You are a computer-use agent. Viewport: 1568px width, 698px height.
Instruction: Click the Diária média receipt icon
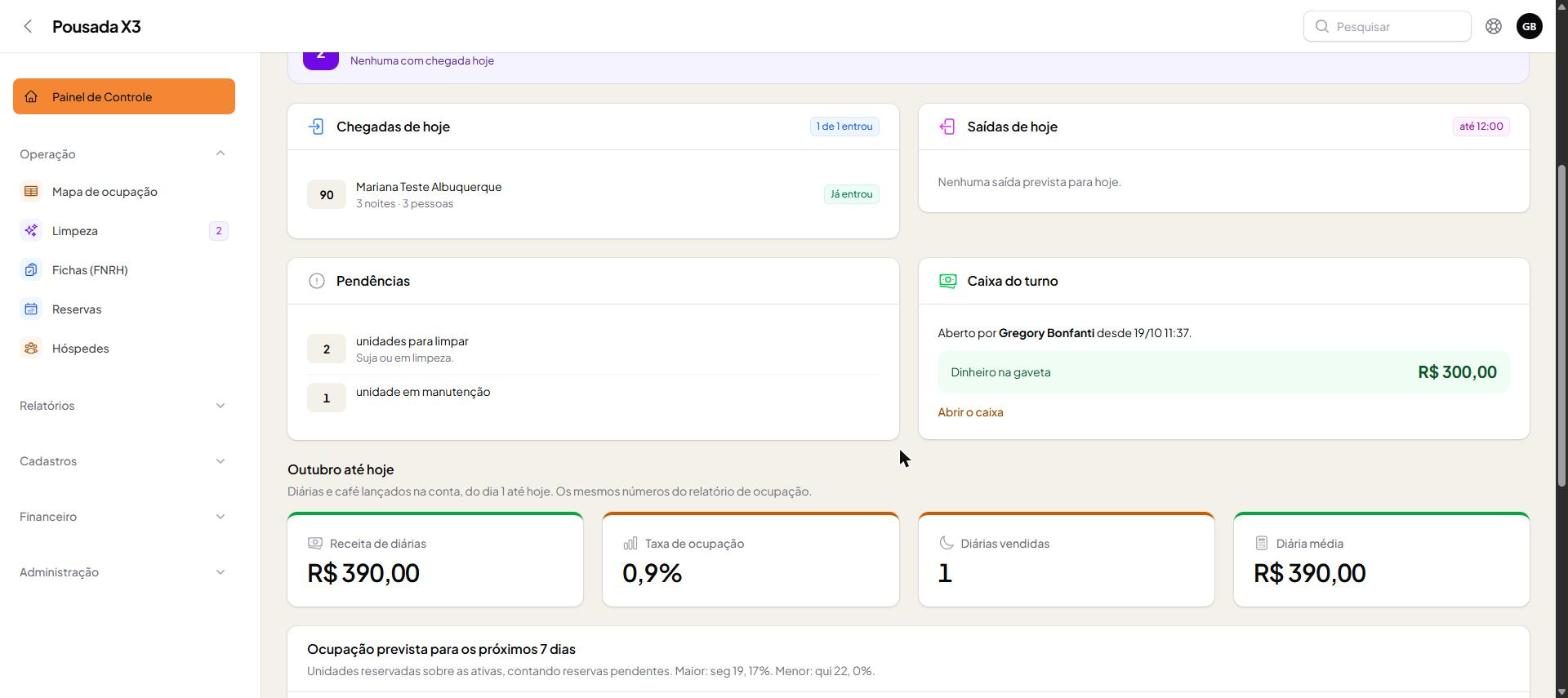(x=1261, y=543)
